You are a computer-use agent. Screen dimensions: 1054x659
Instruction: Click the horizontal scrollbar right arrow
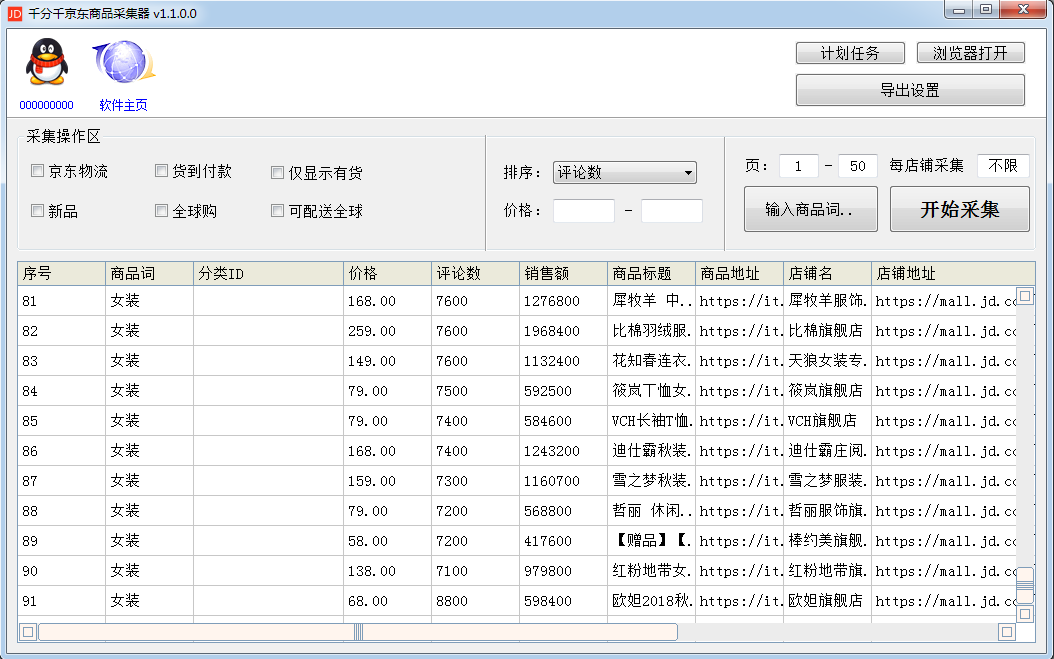coord(1006,632)
